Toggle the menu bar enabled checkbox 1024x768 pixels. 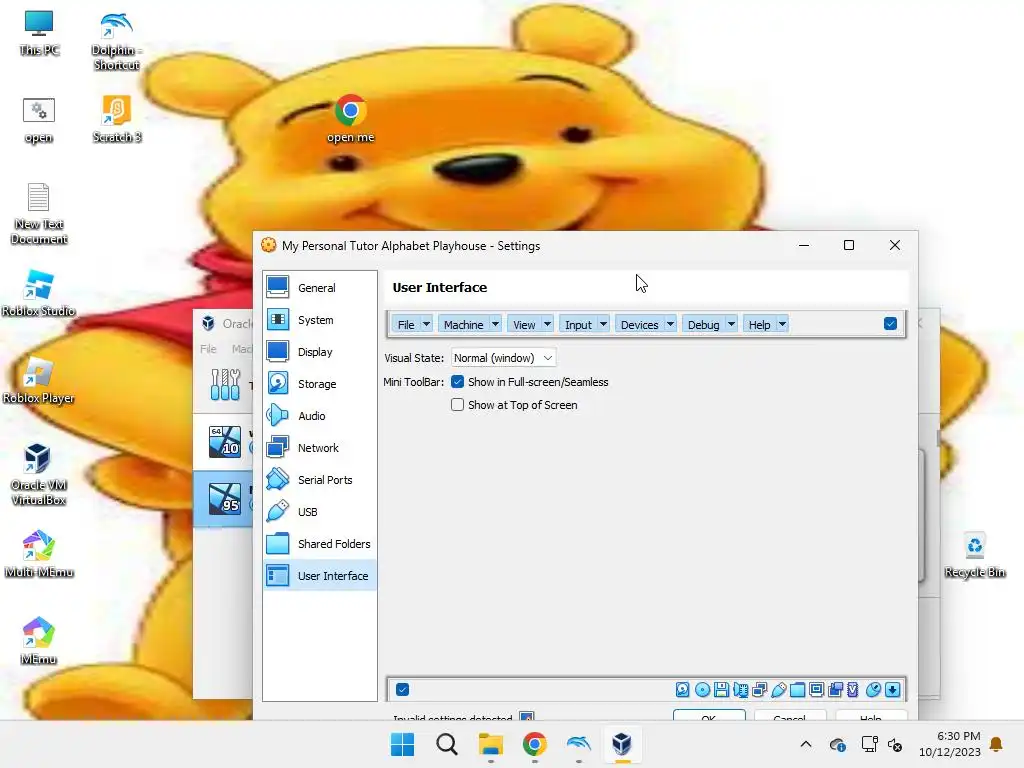coord(890,324)
